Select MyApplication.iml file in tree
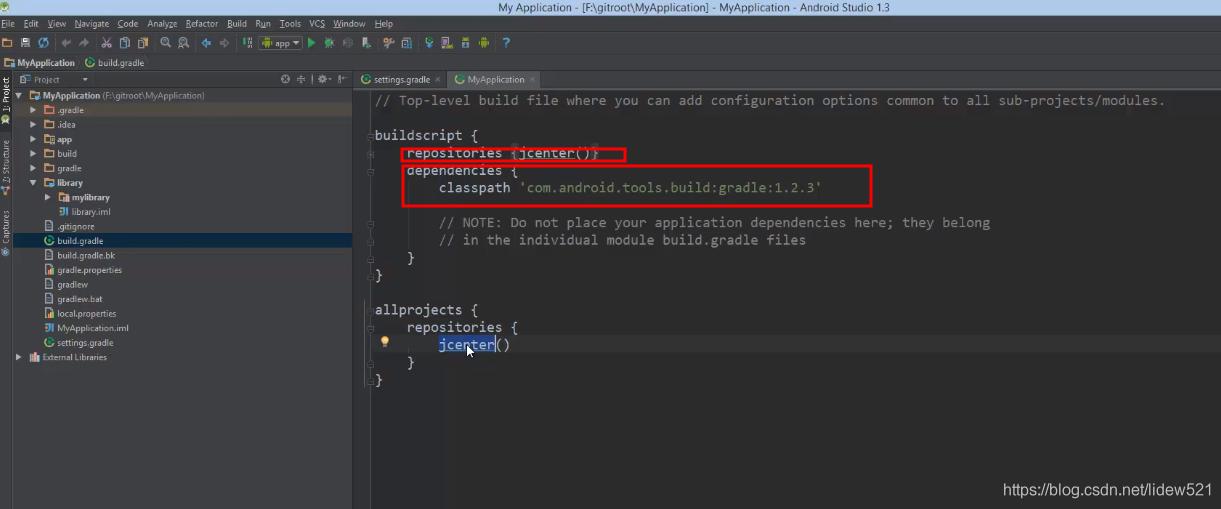This screenshot has height=509, width=1221. tap(86, 328)
